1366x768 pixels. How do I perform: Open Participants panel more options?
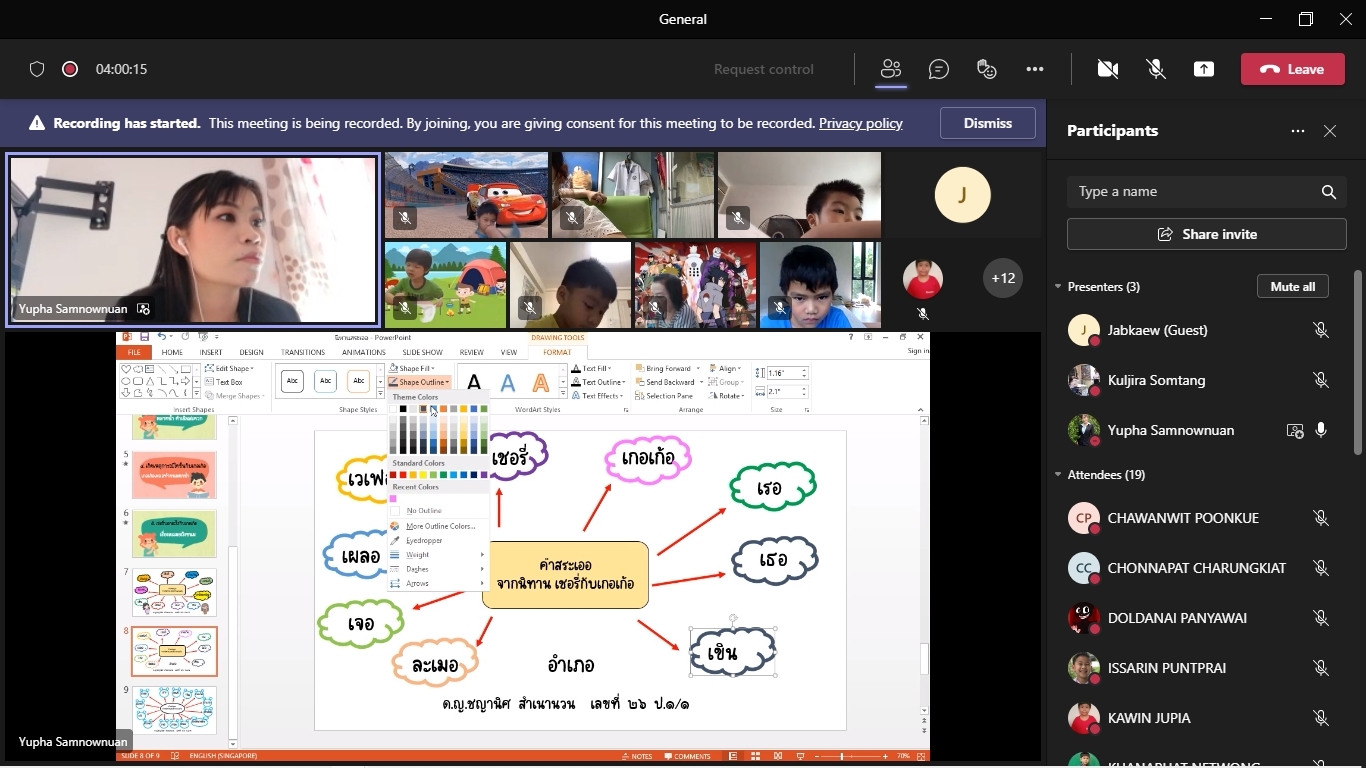(1298, 131)
